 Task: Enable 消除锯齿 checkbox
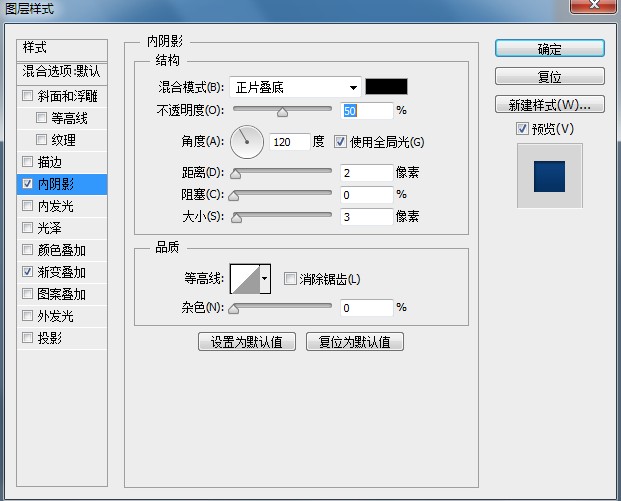pos(290,278)
